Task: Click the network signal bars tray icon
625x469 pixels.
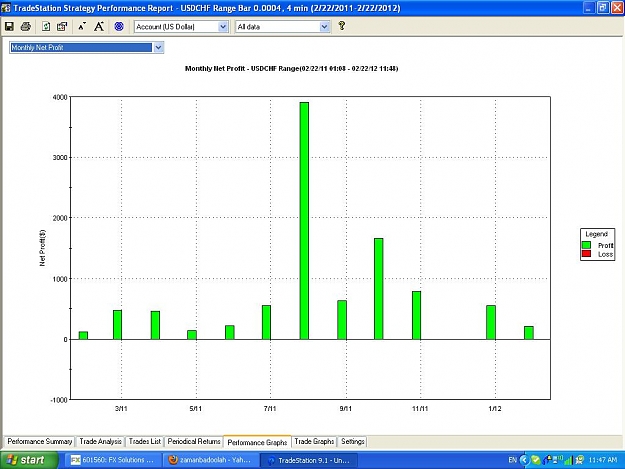Action: [568, 461]
